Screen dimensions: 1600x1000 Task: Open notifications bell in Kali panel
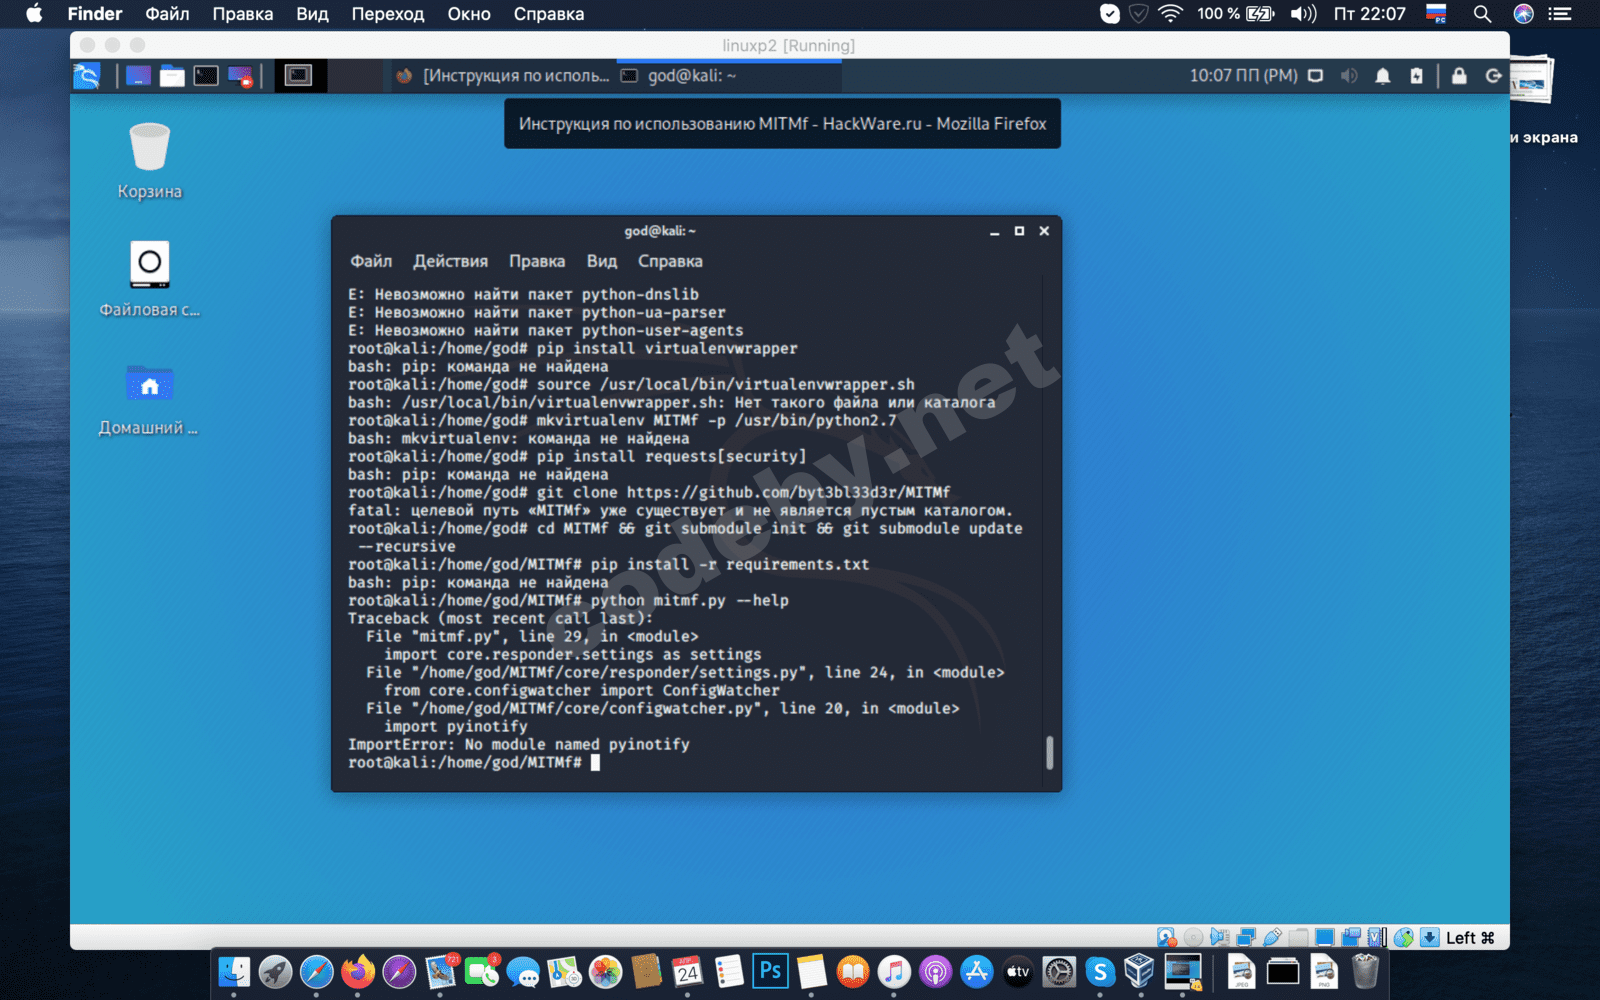click(x=1383, y=76)
